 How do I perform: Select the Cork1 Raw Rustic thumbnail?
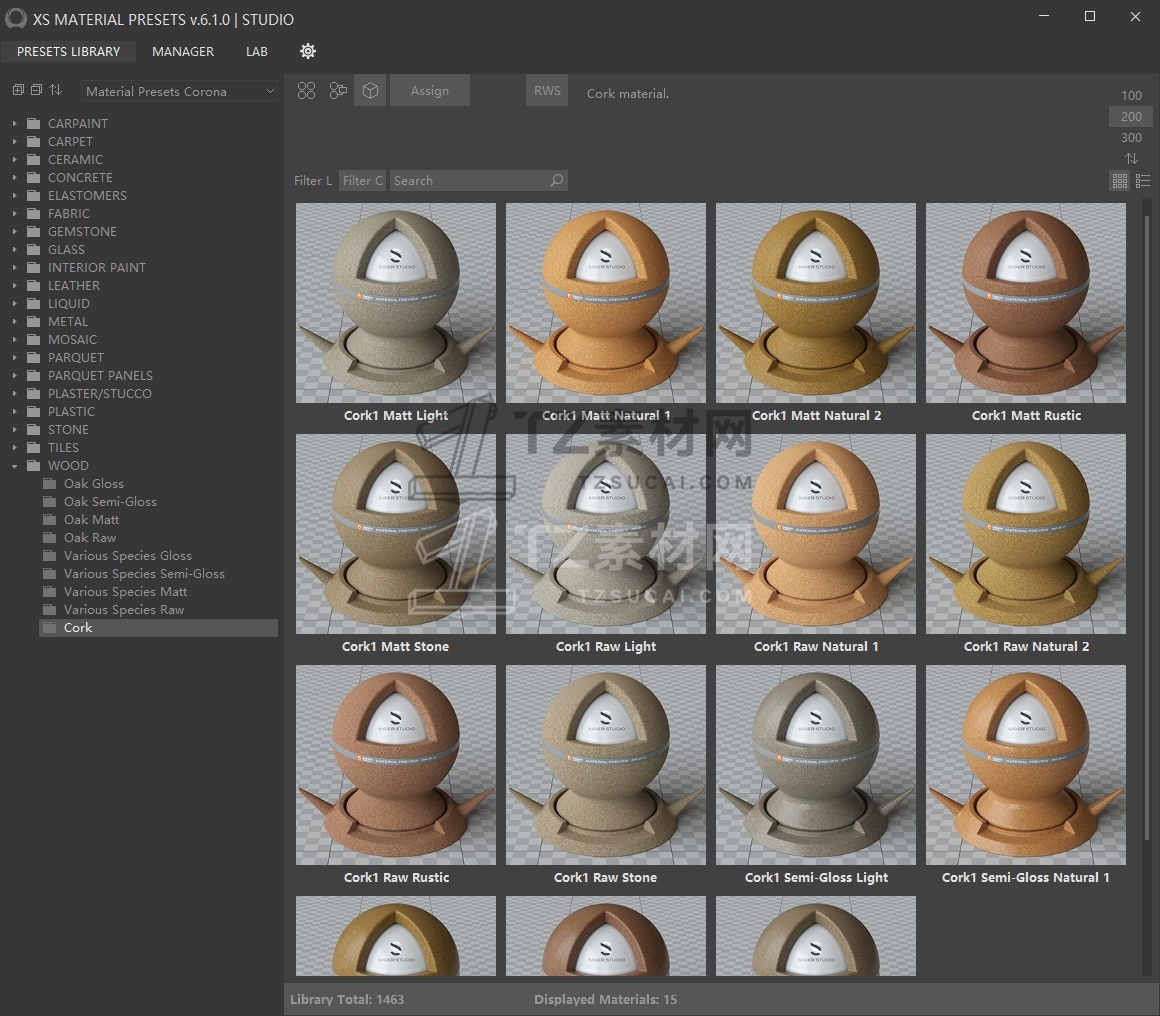[x=396, y=765]
